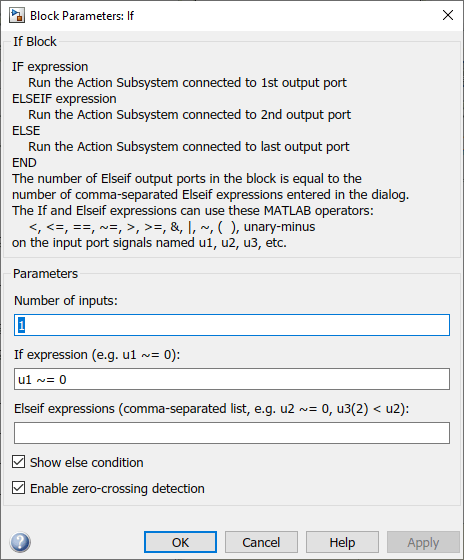
Task: Click the empty Elseif expressions field
Action: [232, 433]
